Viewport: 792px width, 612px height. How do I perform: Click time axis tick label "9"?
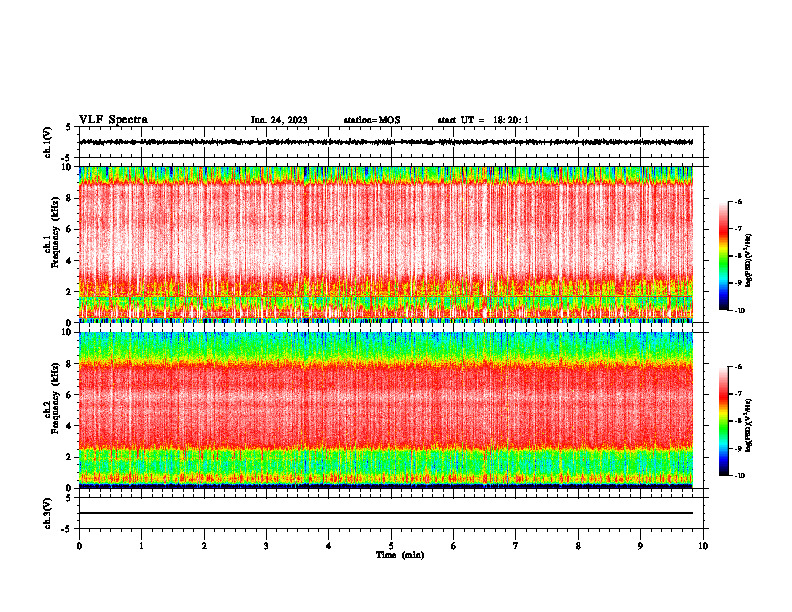tap(640, 546)
